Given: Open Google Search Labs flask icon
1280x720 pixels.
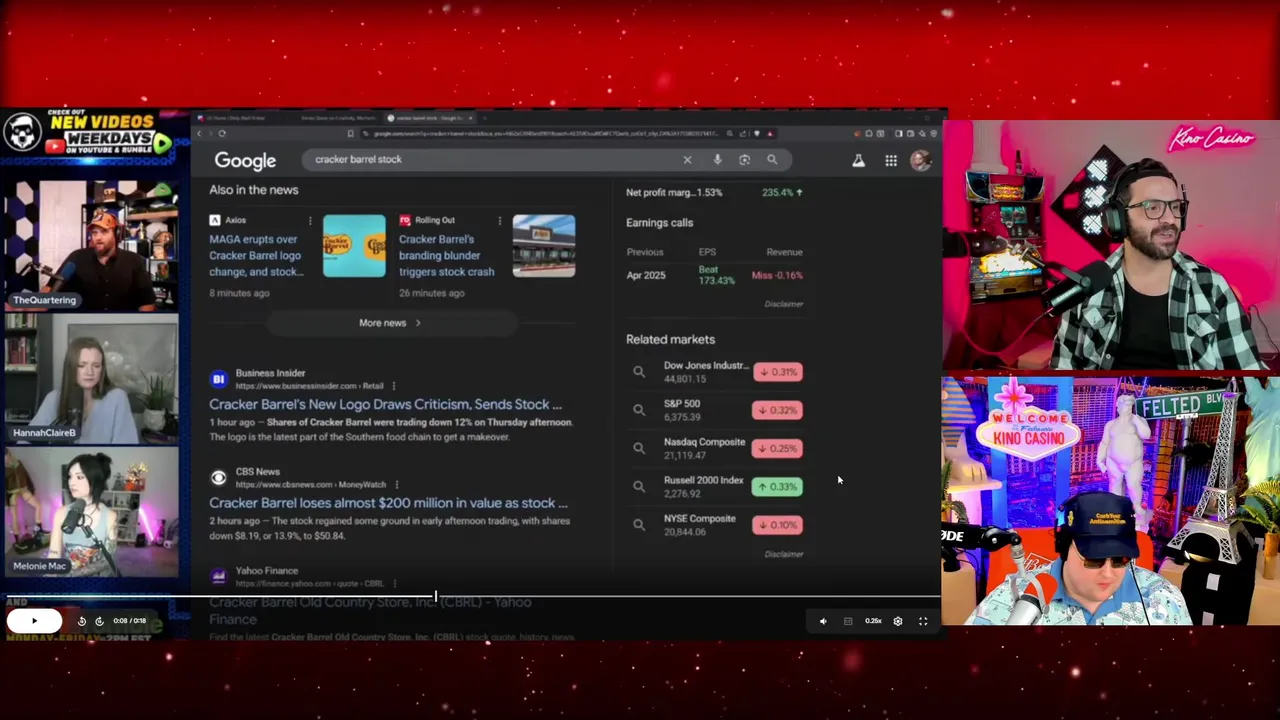Looking at the screenshot, I should pos(858,160).
